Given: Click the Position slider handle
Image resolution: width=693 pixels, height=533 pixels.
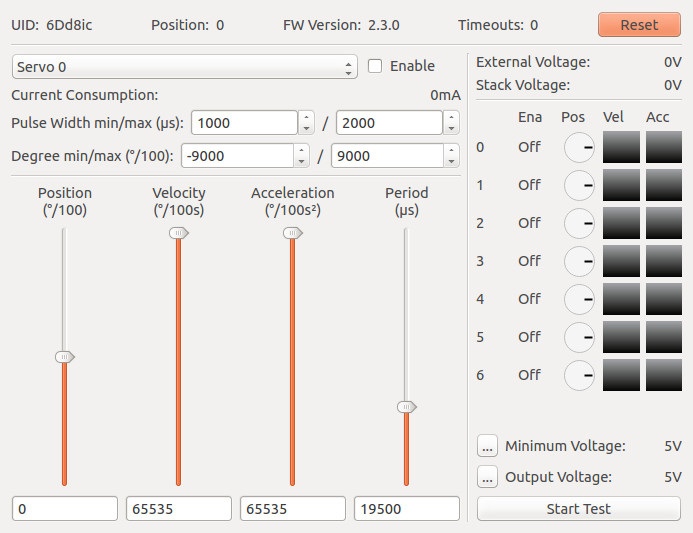Looking at the screenshot, I should tap(65, 357).
